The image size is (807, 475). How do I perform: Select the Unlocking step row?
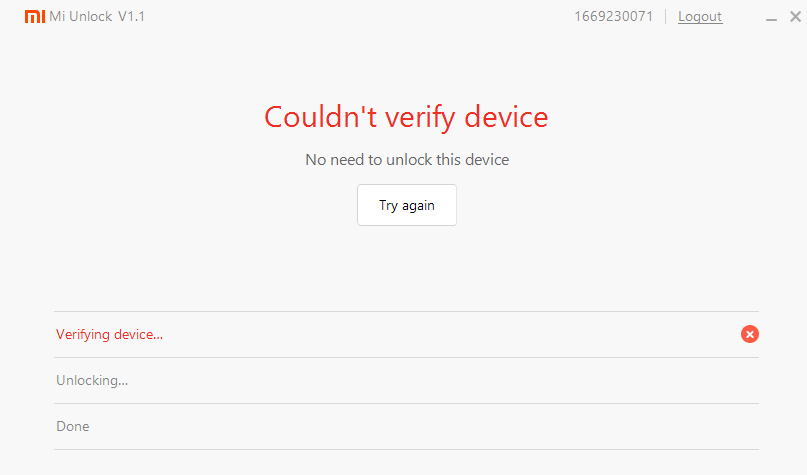(92, 381)
